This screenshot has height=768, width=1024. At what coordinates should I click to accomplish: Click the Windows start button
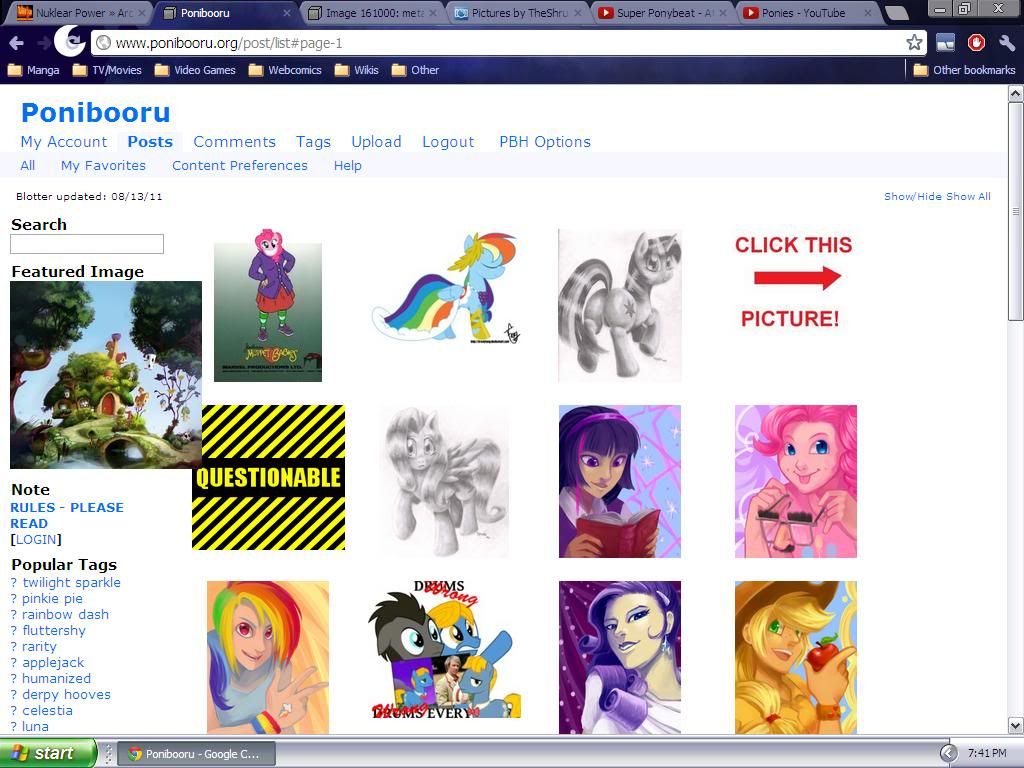(x=47, y=753)
